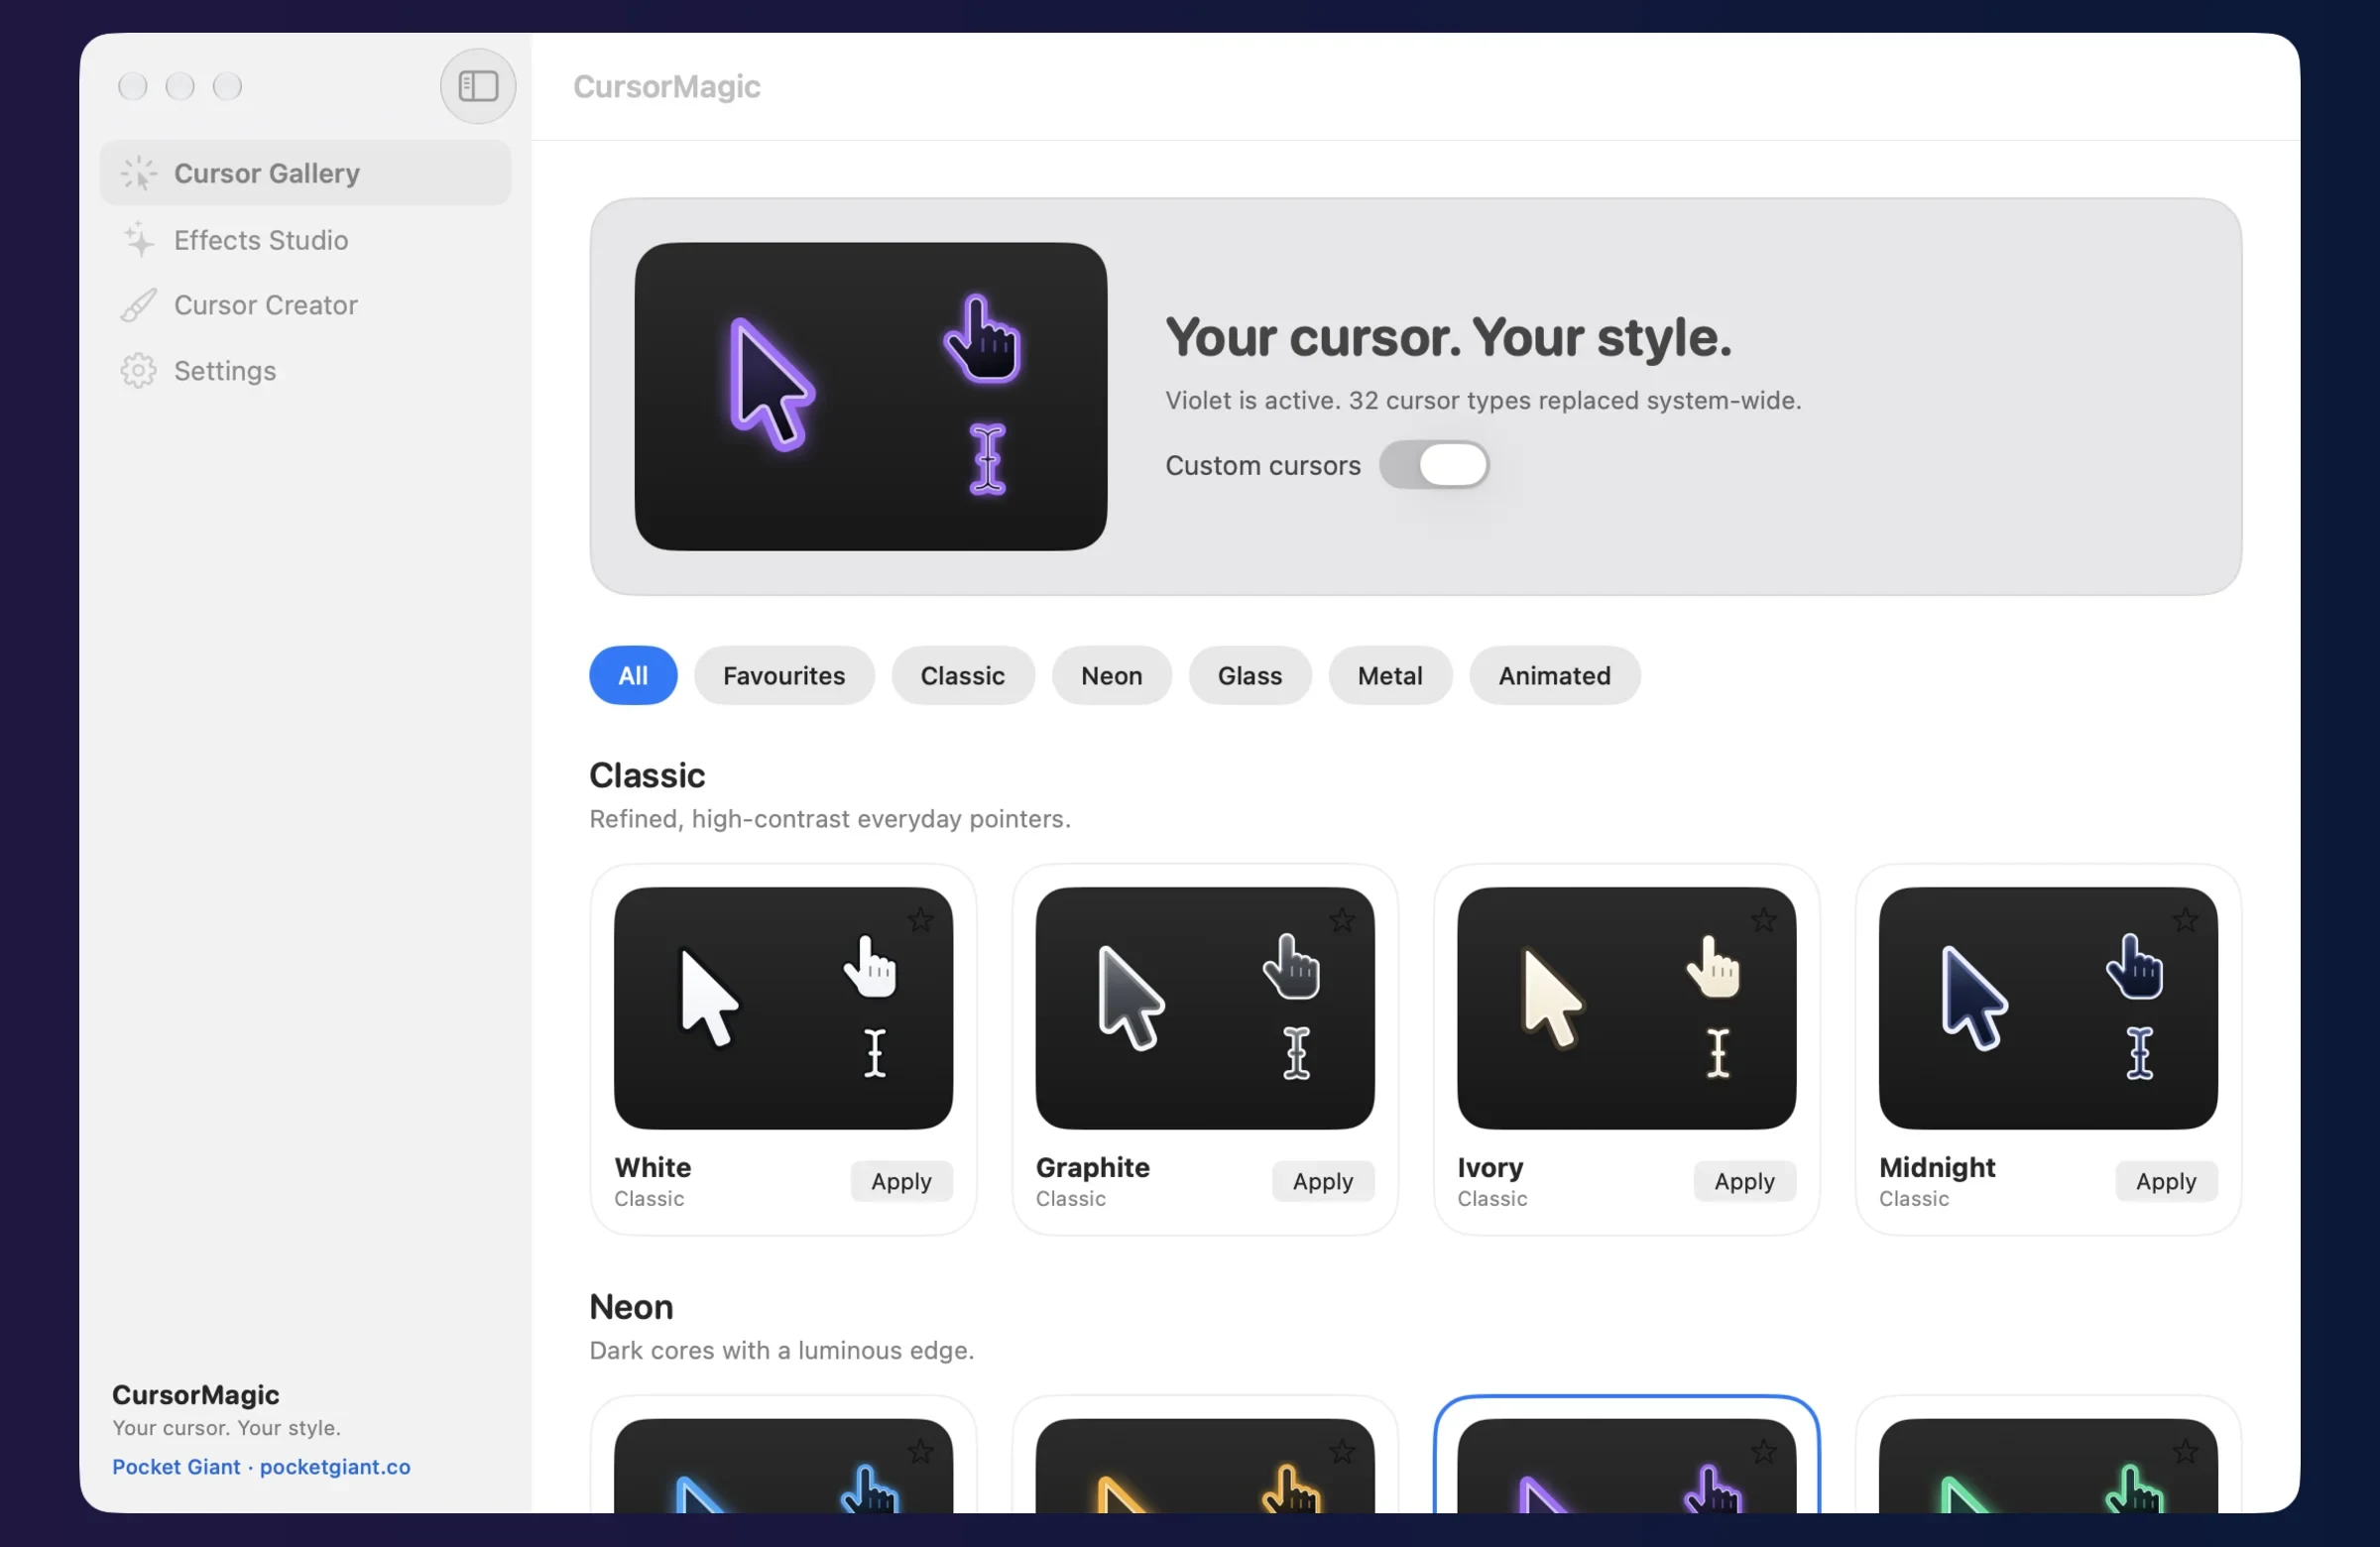Click the 'Your cursor. Your style.' headline
The image size is (2380, 1547).
[1448, 337]
